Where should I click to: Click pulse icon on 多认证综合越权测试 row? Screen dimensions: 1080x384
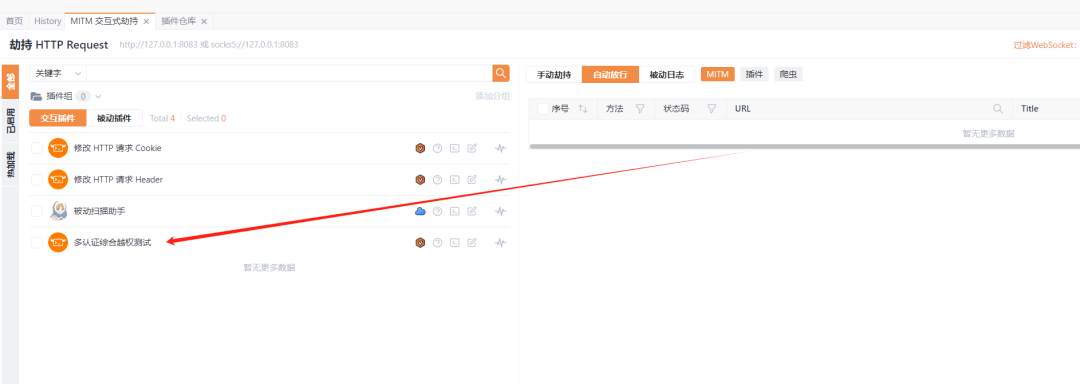(501, 243)
